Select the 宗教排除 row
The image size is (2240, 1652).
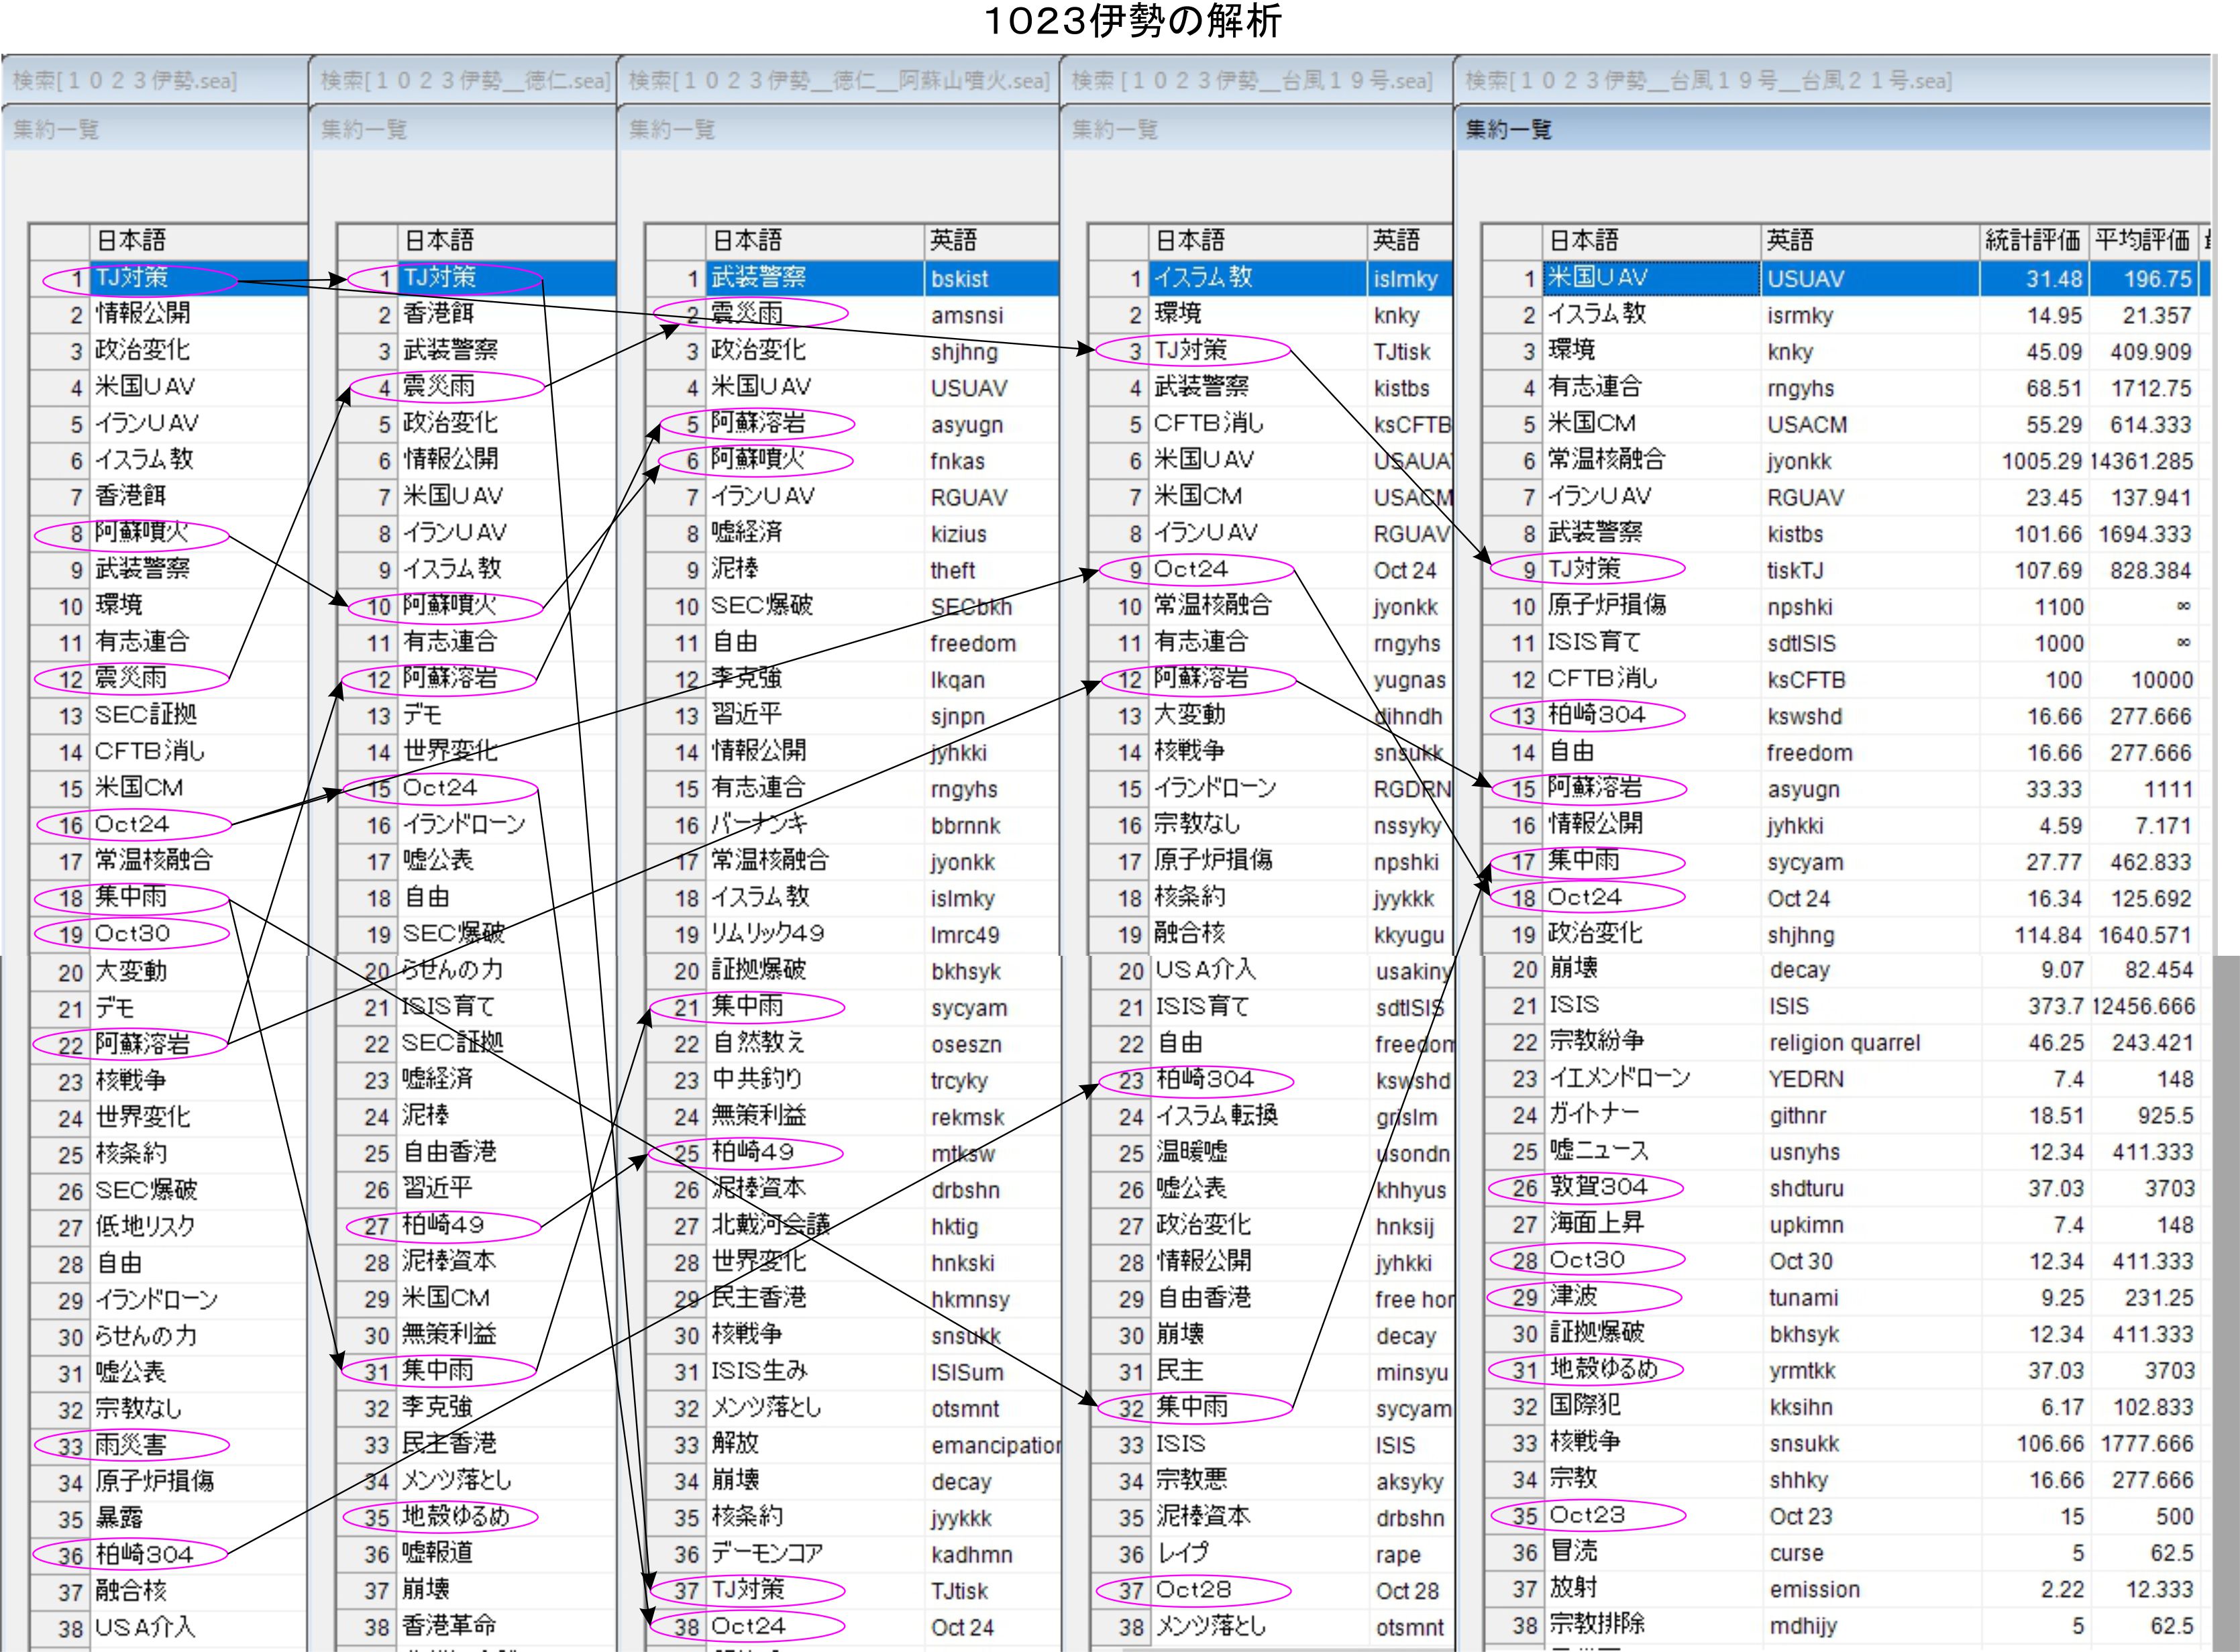pos(1596,1624)
